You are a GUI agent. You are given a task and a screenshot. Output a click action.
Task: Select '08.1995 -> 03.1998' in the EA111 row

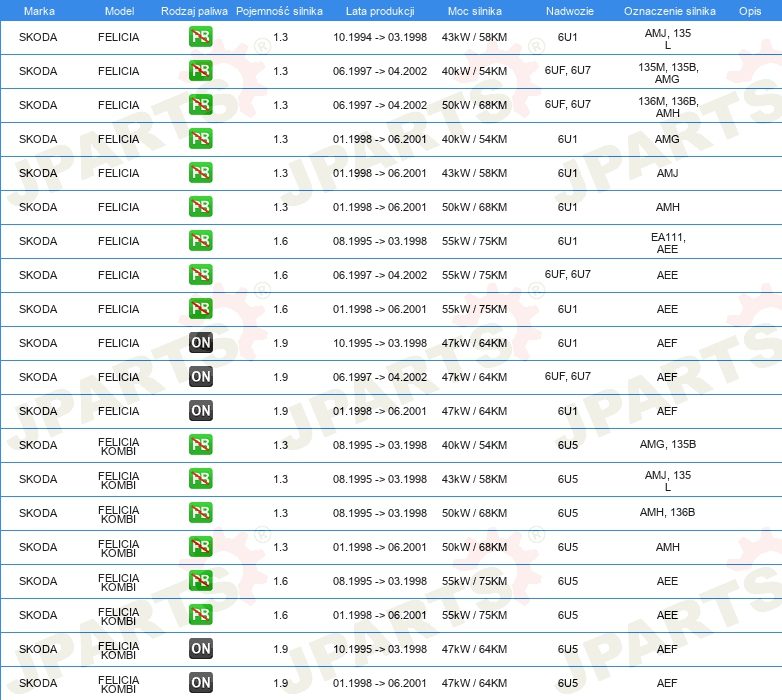coord(380,241)
